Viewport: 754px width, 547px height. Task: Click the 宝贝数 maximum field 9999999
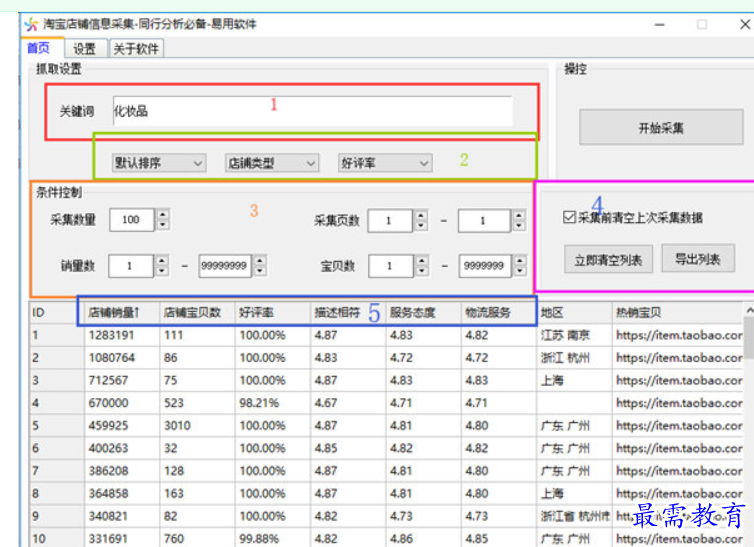coord(485,266)
